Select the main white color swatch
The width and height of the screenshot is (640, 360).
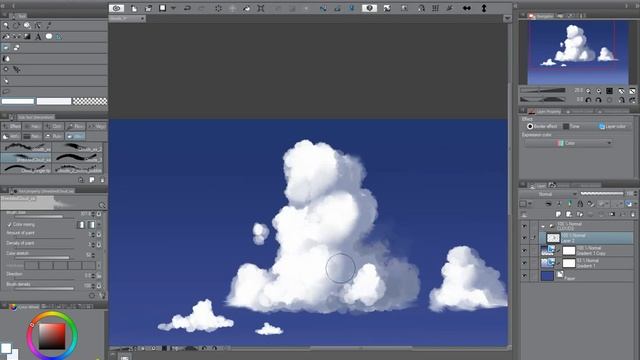18,101
